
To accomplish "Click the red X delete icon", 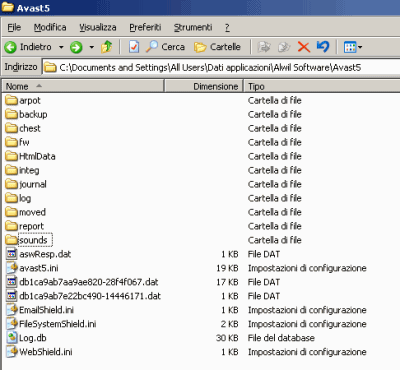I will (304, 47).
